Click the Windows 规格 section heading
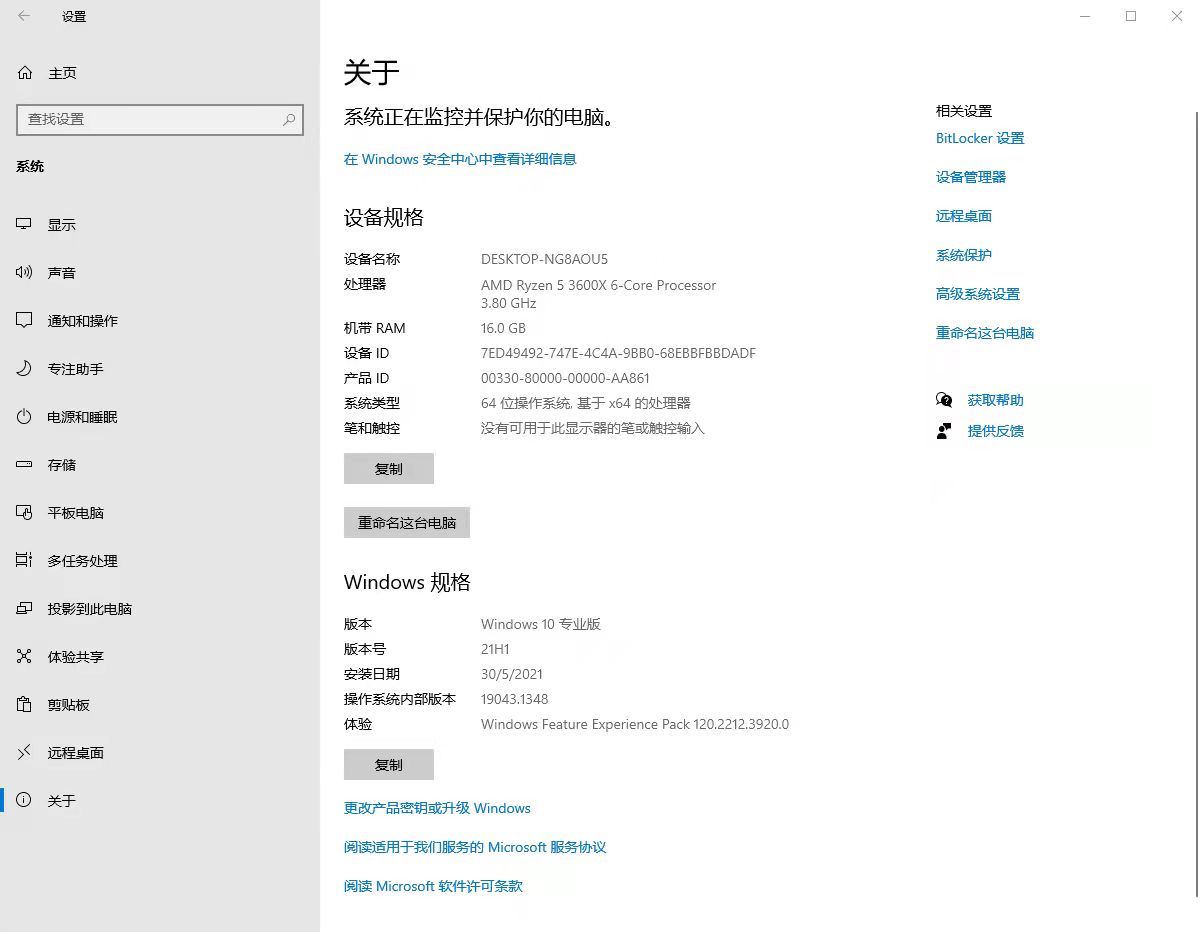This screenshot has width=1200, height=932. click(x=407, y=582)
